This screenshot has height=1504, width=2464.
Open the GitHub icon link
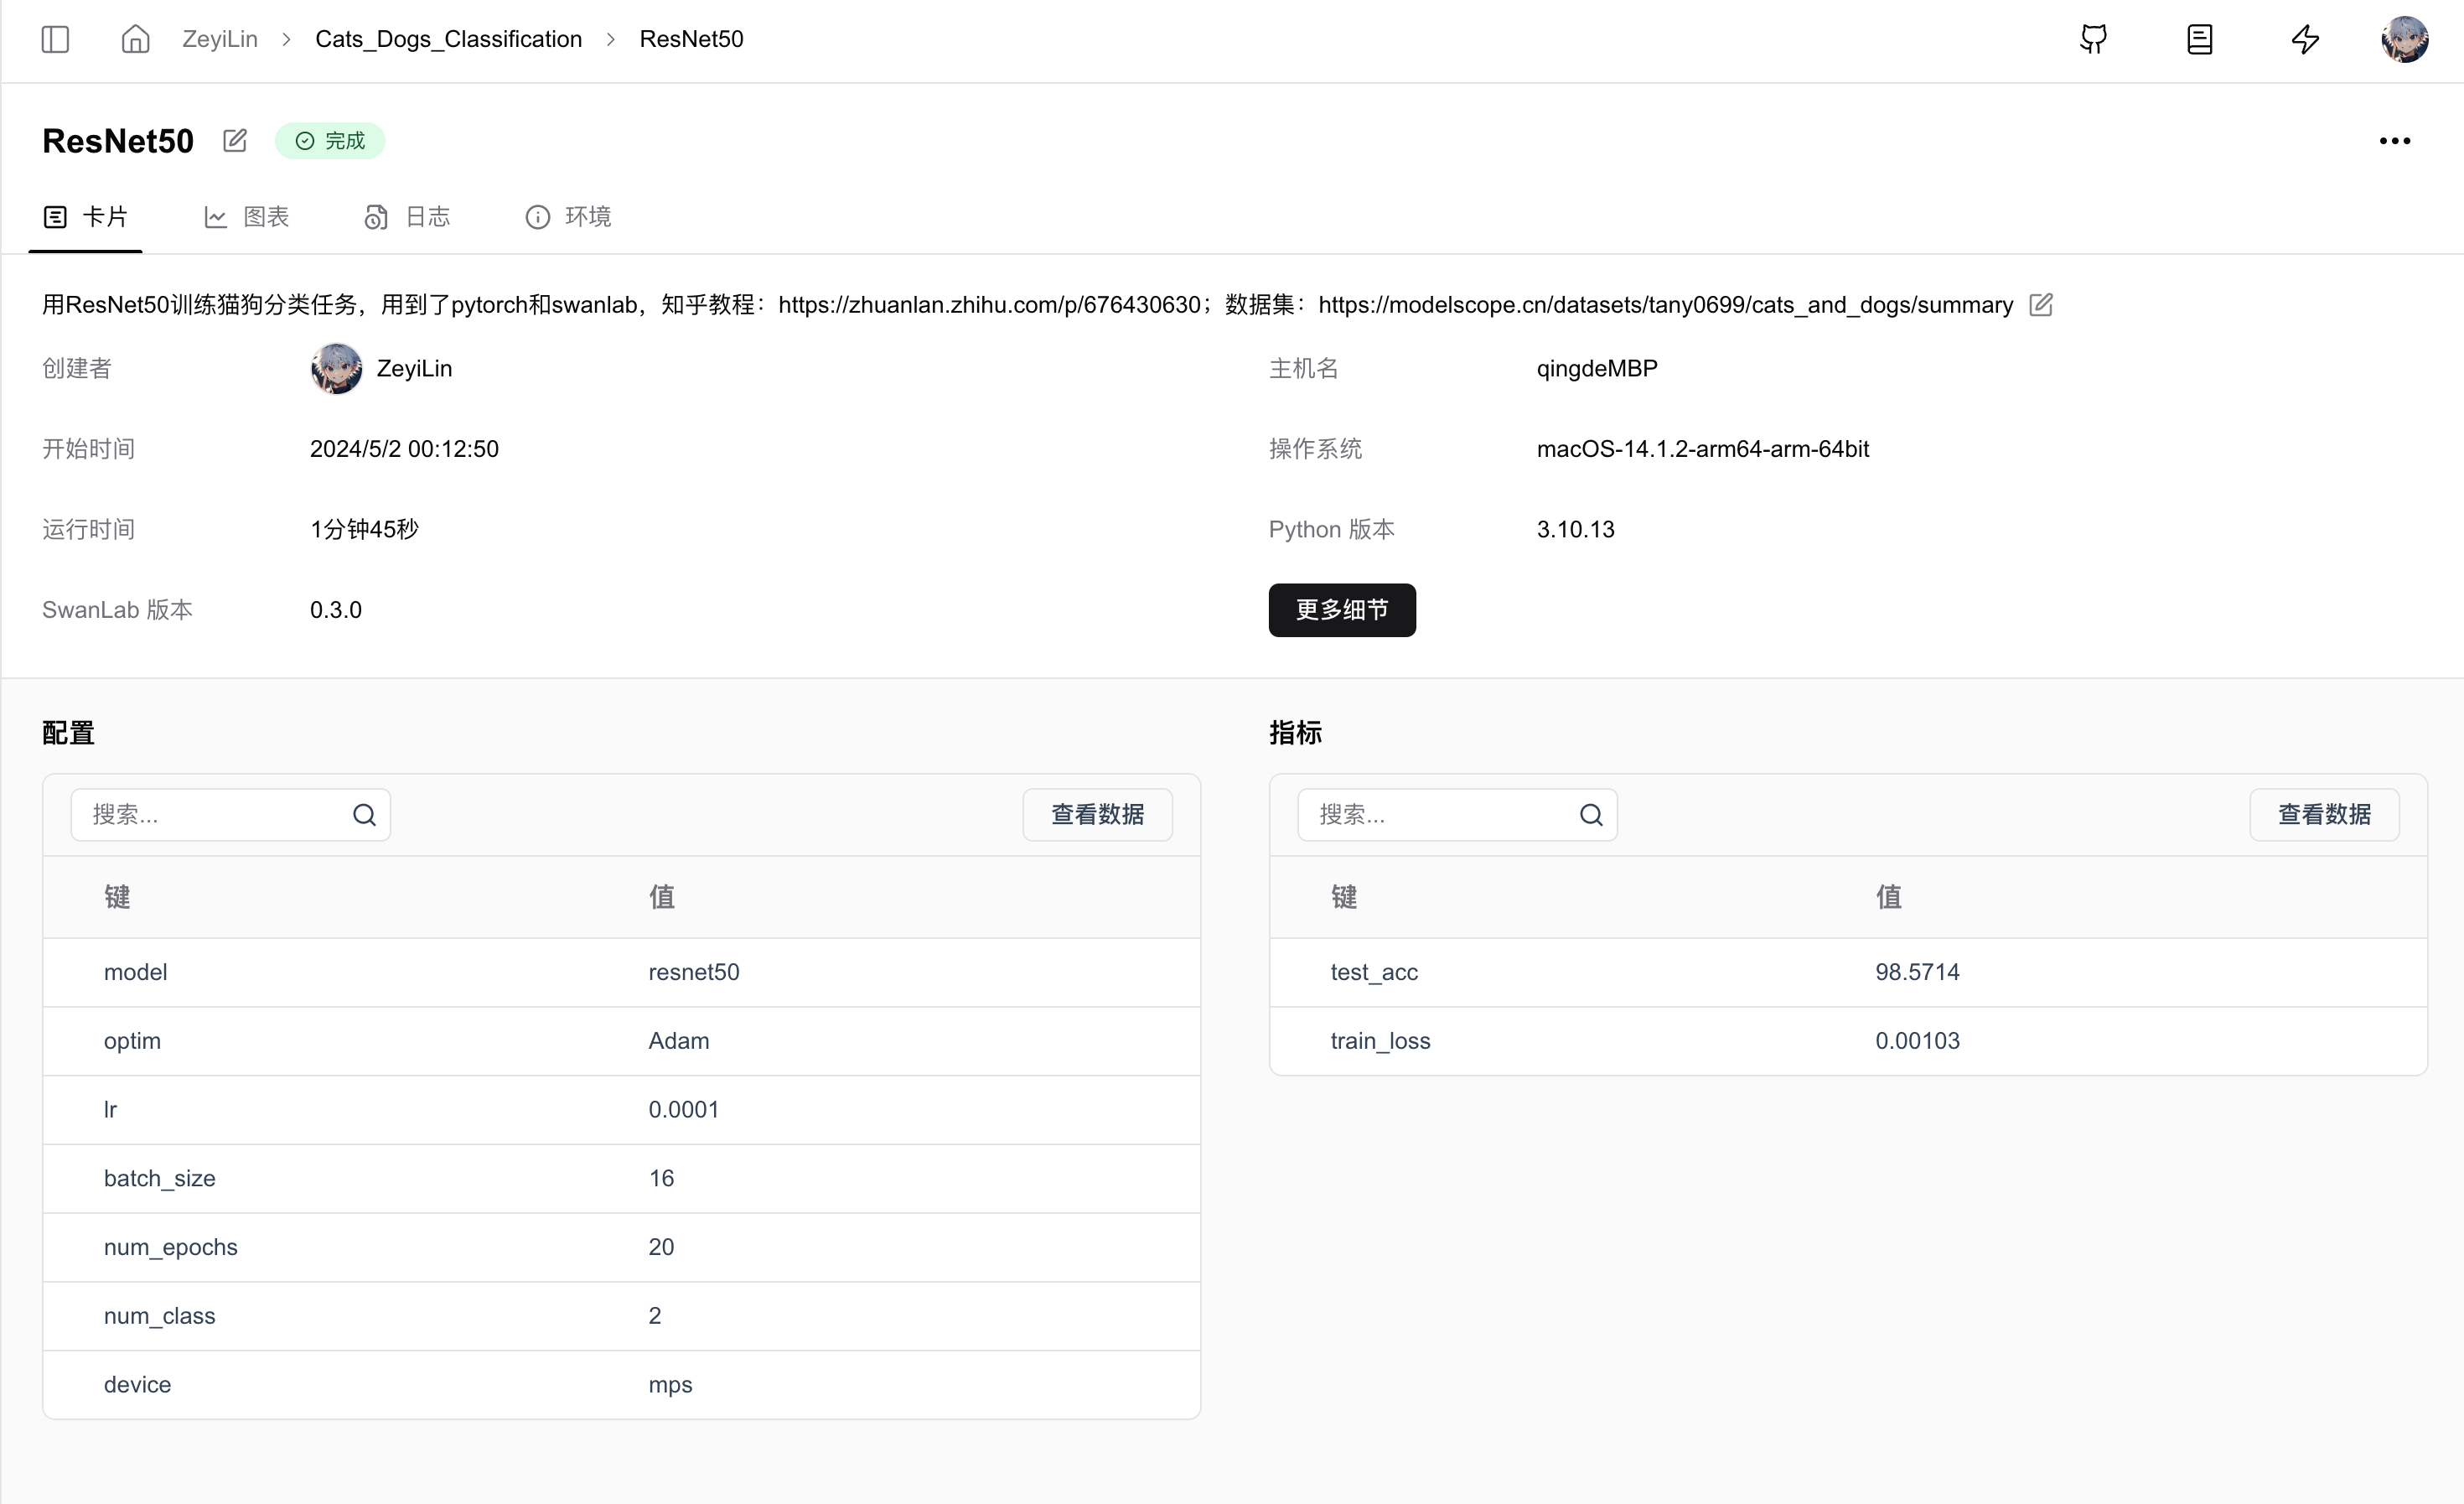coord(2093,39)
